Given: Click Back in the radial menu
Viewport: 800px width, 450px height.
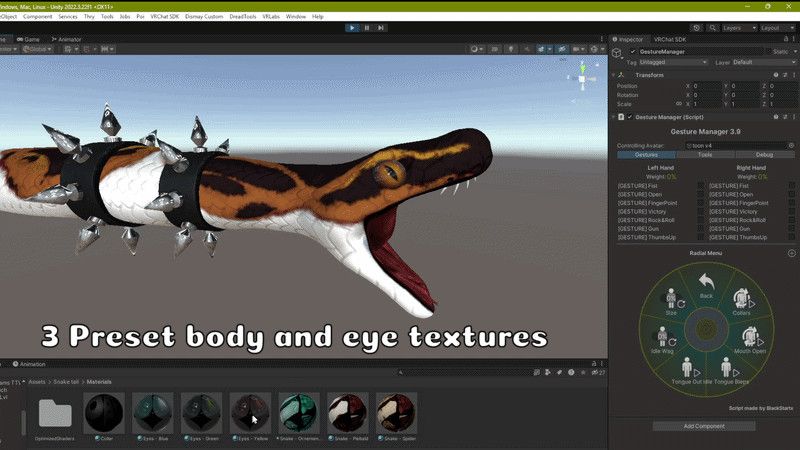Looking at the screenshot, I should (x=706, y=286).
